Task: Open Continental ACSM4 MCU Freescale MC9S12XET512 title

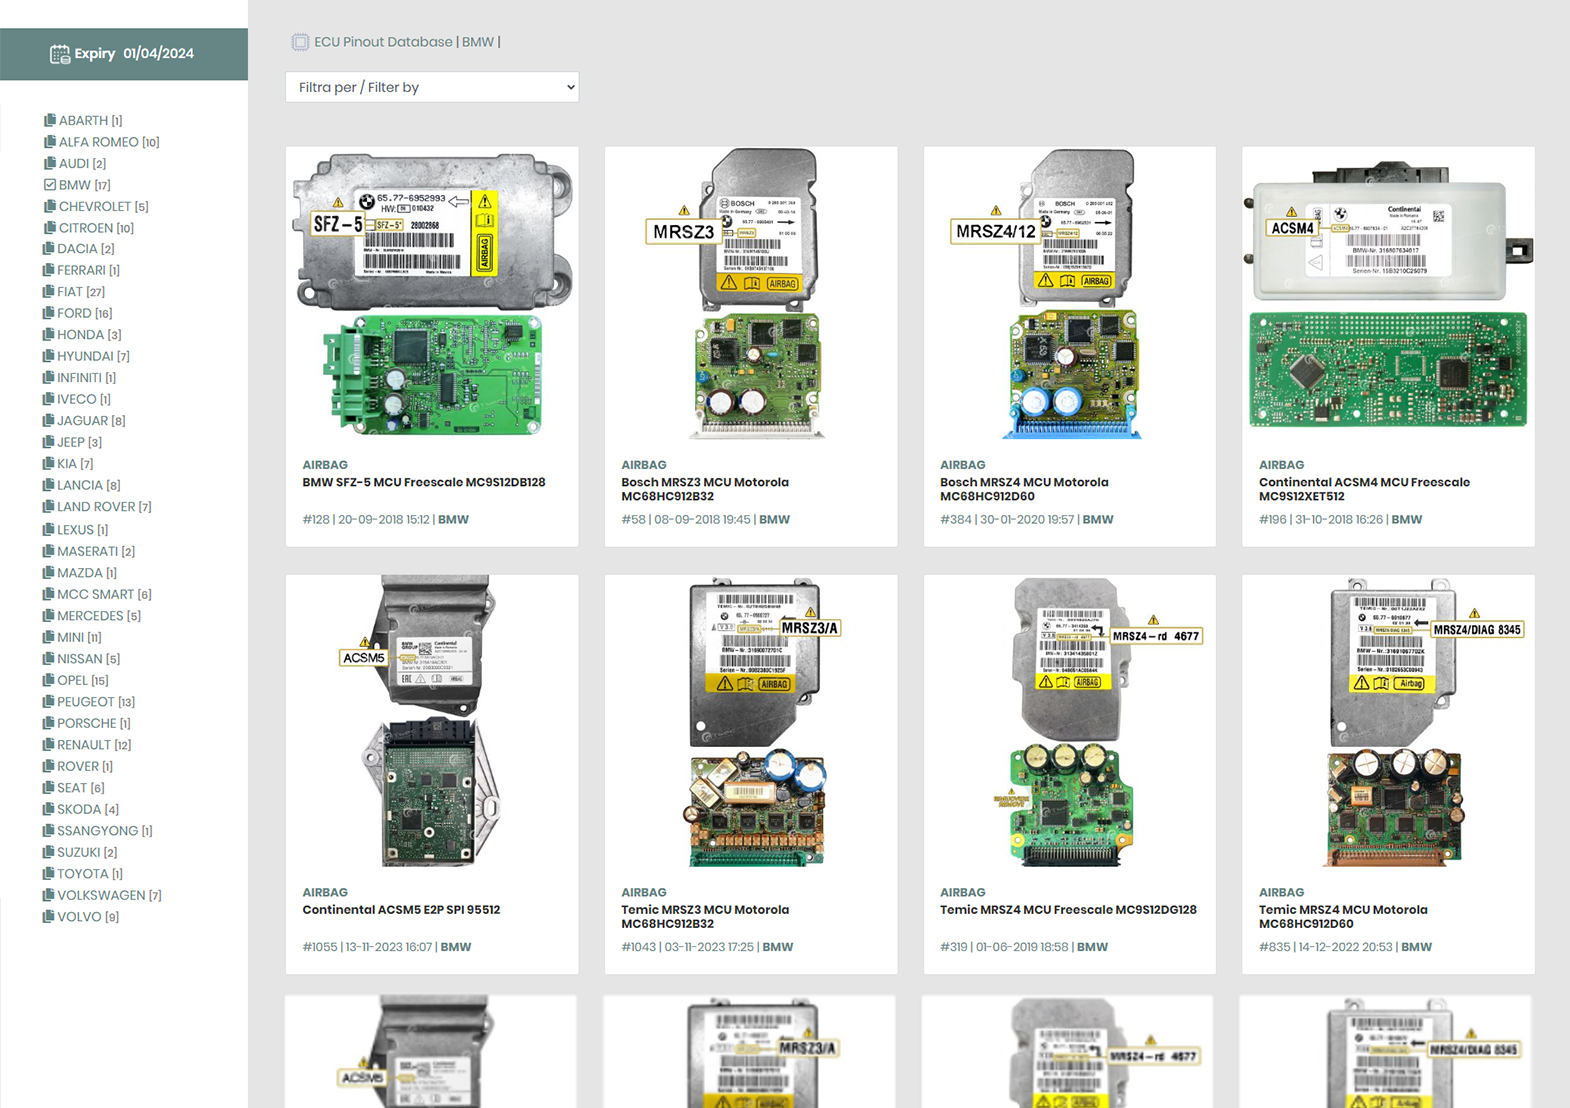Action: coord(1364,489)
